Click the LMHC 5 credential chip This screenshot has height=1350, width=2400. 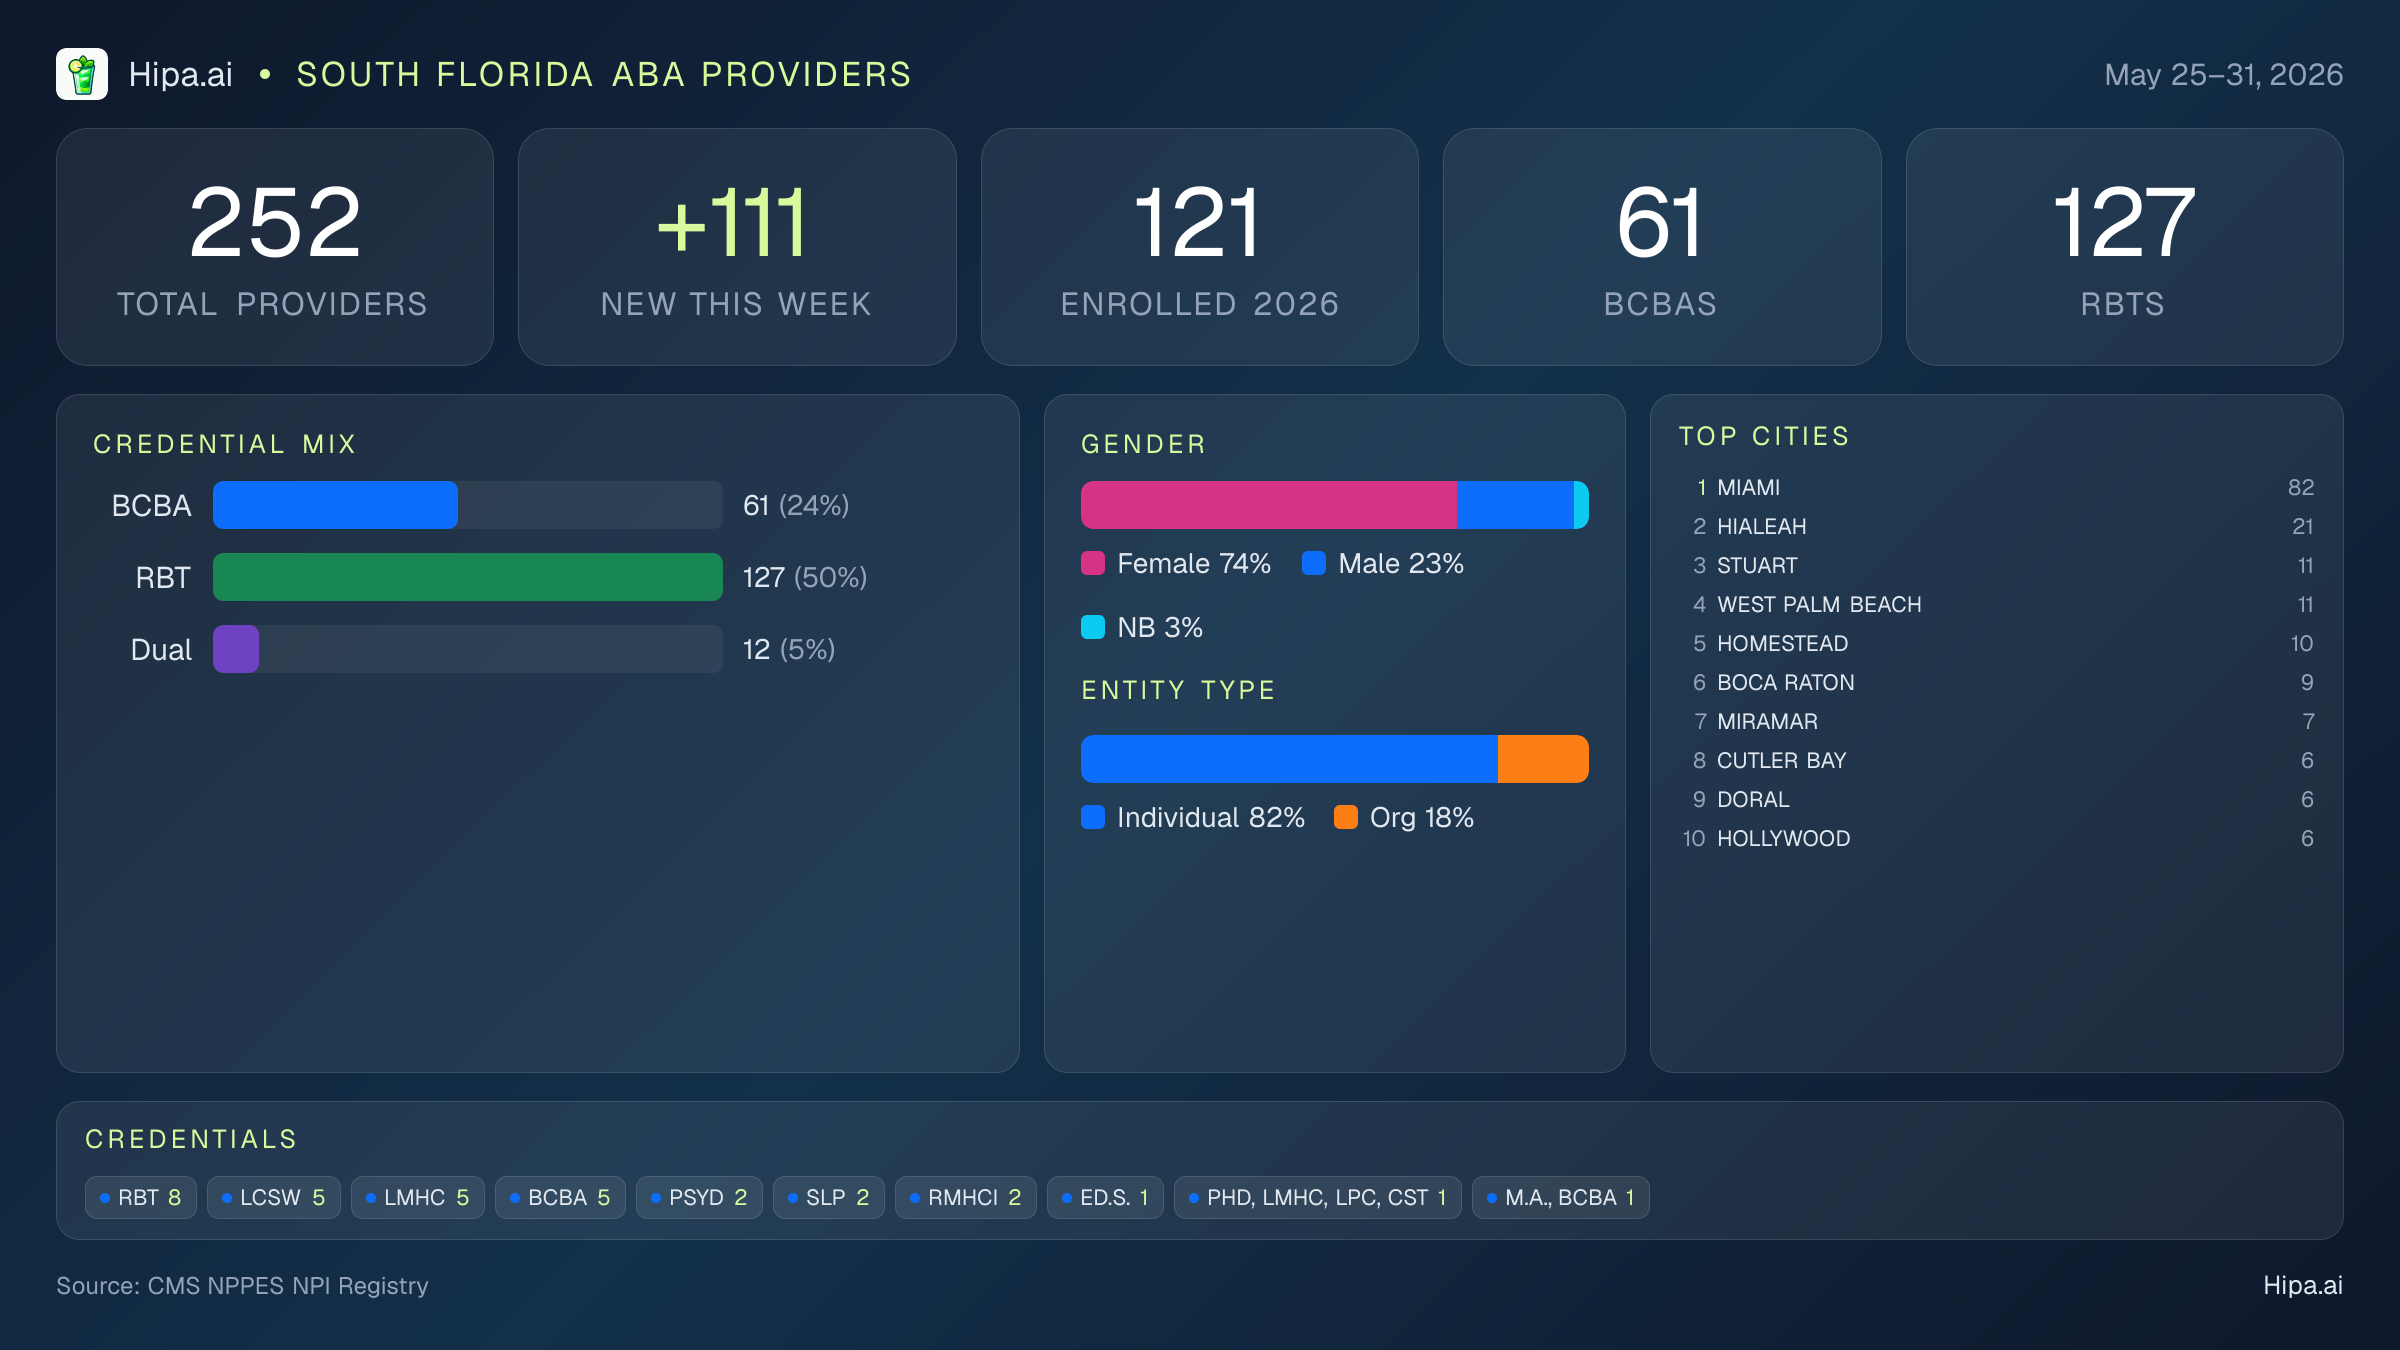[x=417, y=1197]
